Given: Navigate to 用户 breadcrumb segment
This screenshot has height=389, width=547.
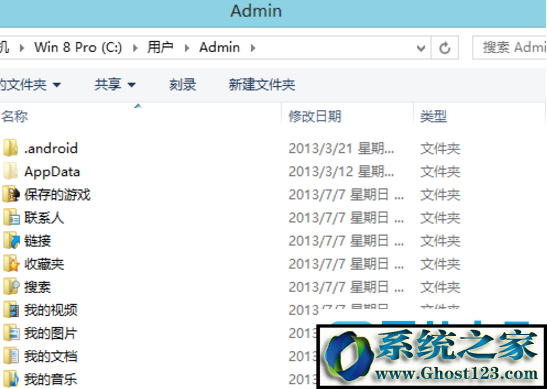Looking at the screenshot, I should [160, 47].
